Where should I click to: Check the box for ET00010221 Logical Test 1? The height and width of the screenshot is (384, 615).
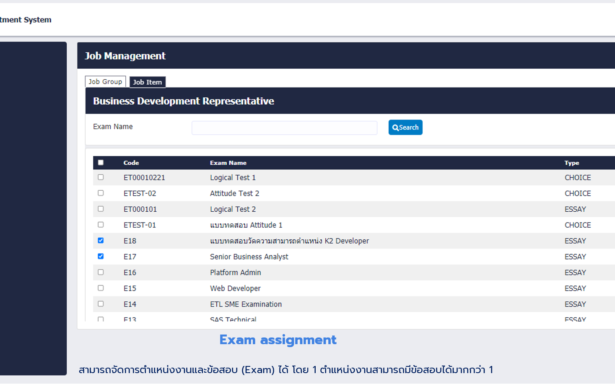pyautogui.click(x=101, y=177)
